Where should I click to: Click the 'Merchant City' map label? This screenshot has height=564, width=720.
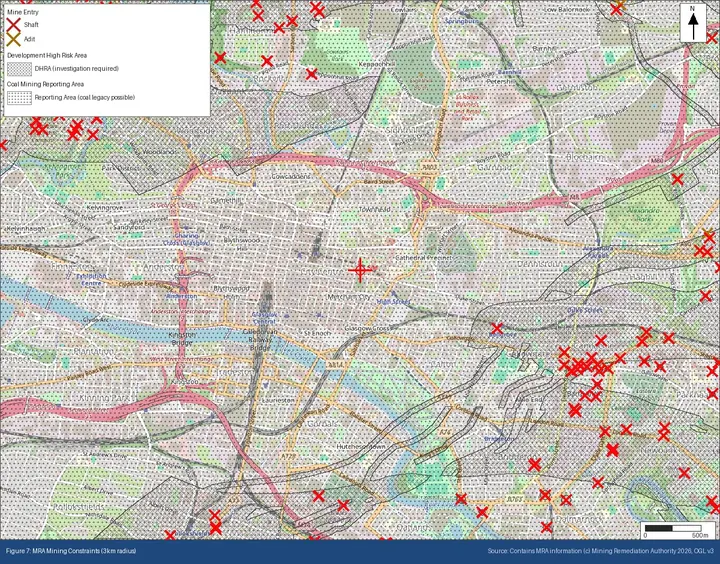pyautogui.click(x=348, y=297)
